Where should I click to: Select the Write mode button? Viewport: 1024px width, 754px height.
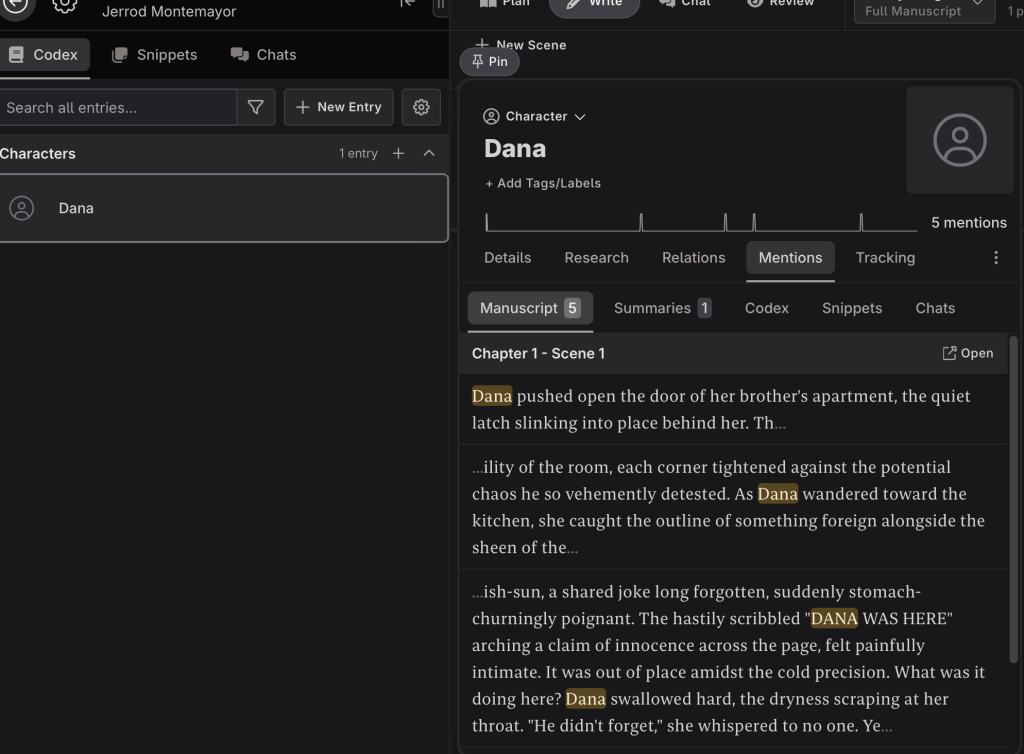point(594,5)
